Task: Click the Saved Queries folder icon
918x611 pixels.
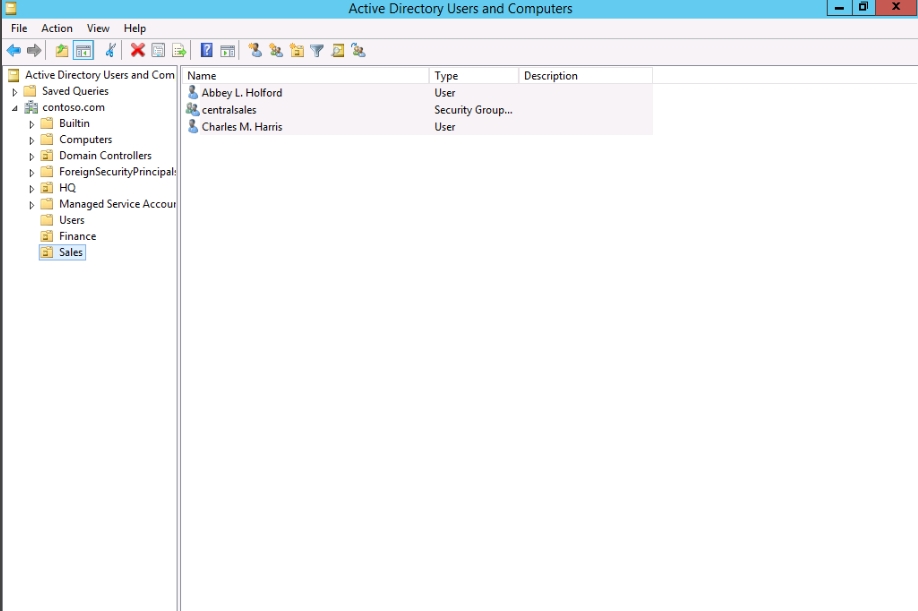Action: (30, 91)
